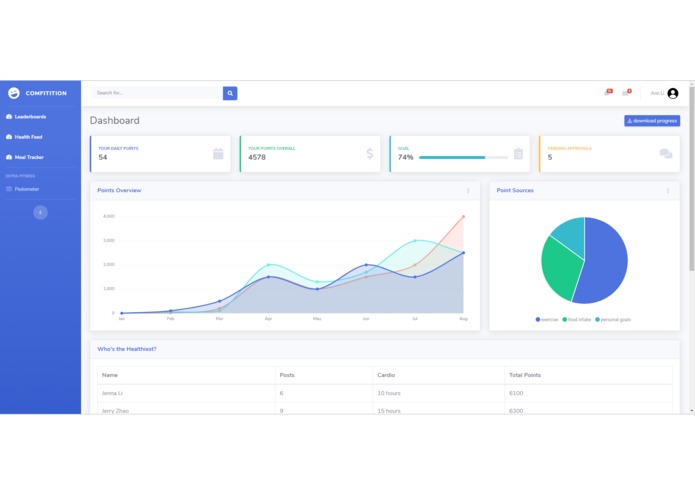Image resolution: width=695 pixels, height=494 pixels.
Task: Click the 4578 points overall value
Action: 257,157
